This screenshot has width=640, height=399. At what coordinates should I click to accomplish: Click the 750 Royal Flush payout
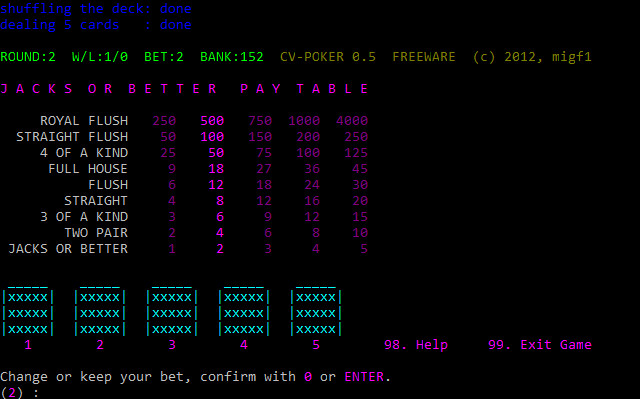pos(260,121)
